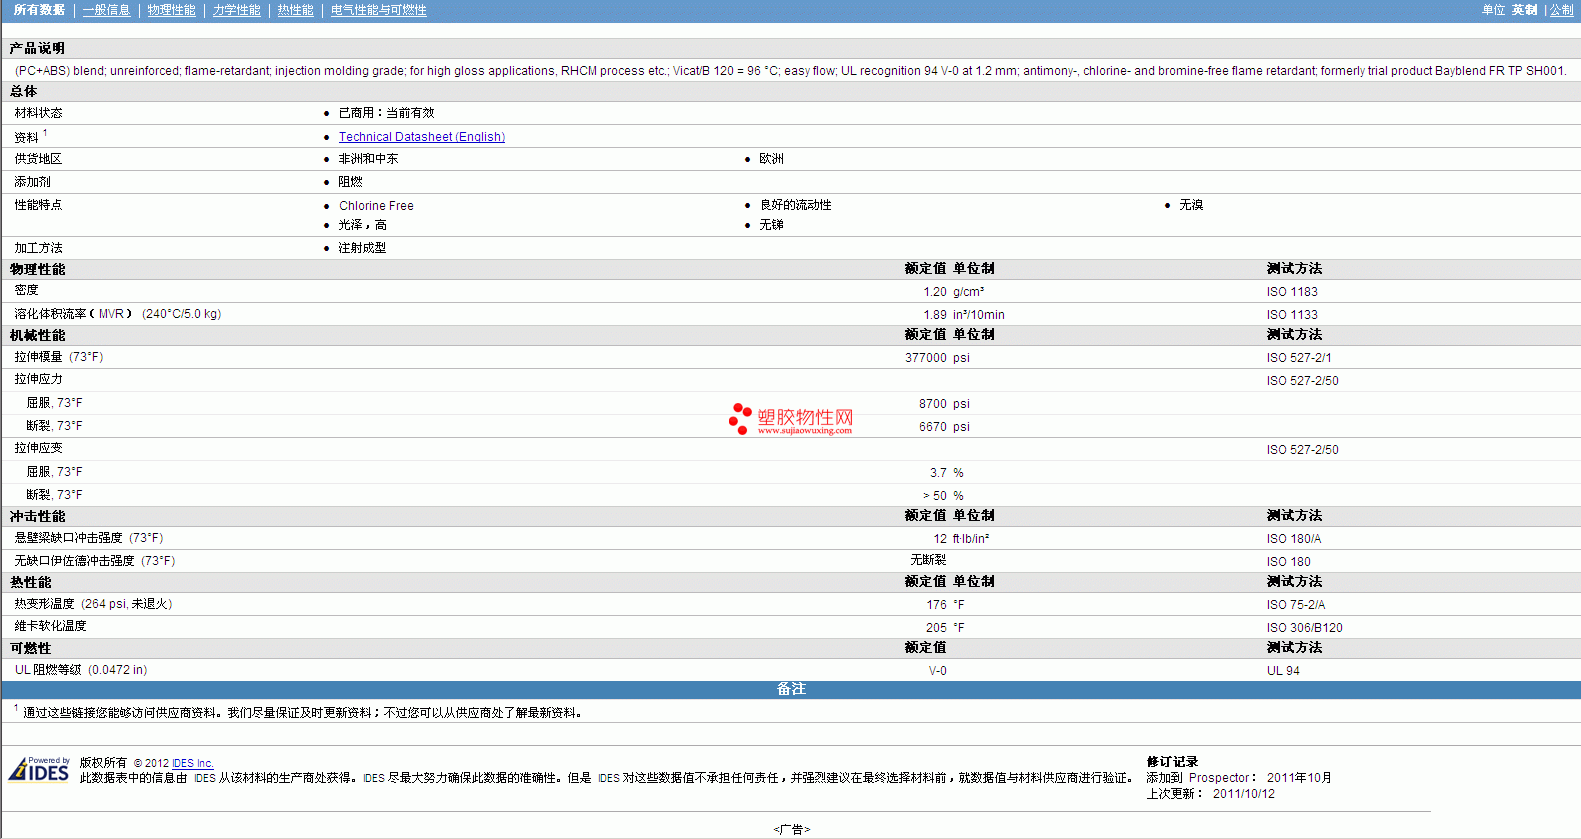Click the 維卡软化温度 row label

[x=50, y=626]
